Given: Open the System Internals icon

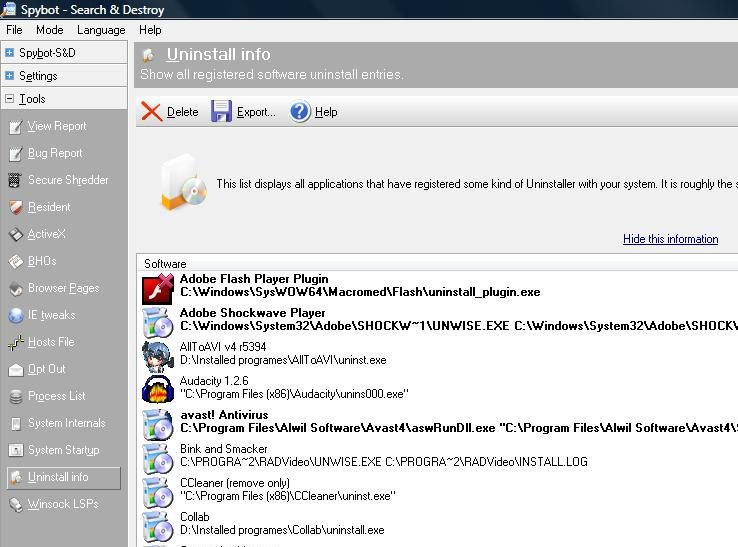Looking at the screenshot, I should 15,424.
